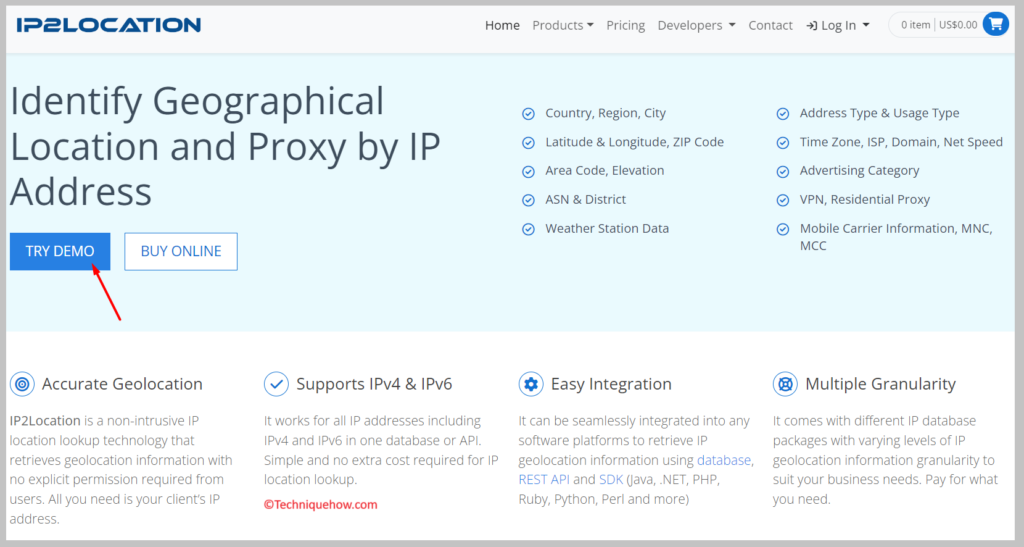1024x547 pixels.
Task: Follow the REST API link
Action: [x=544, y=480]
